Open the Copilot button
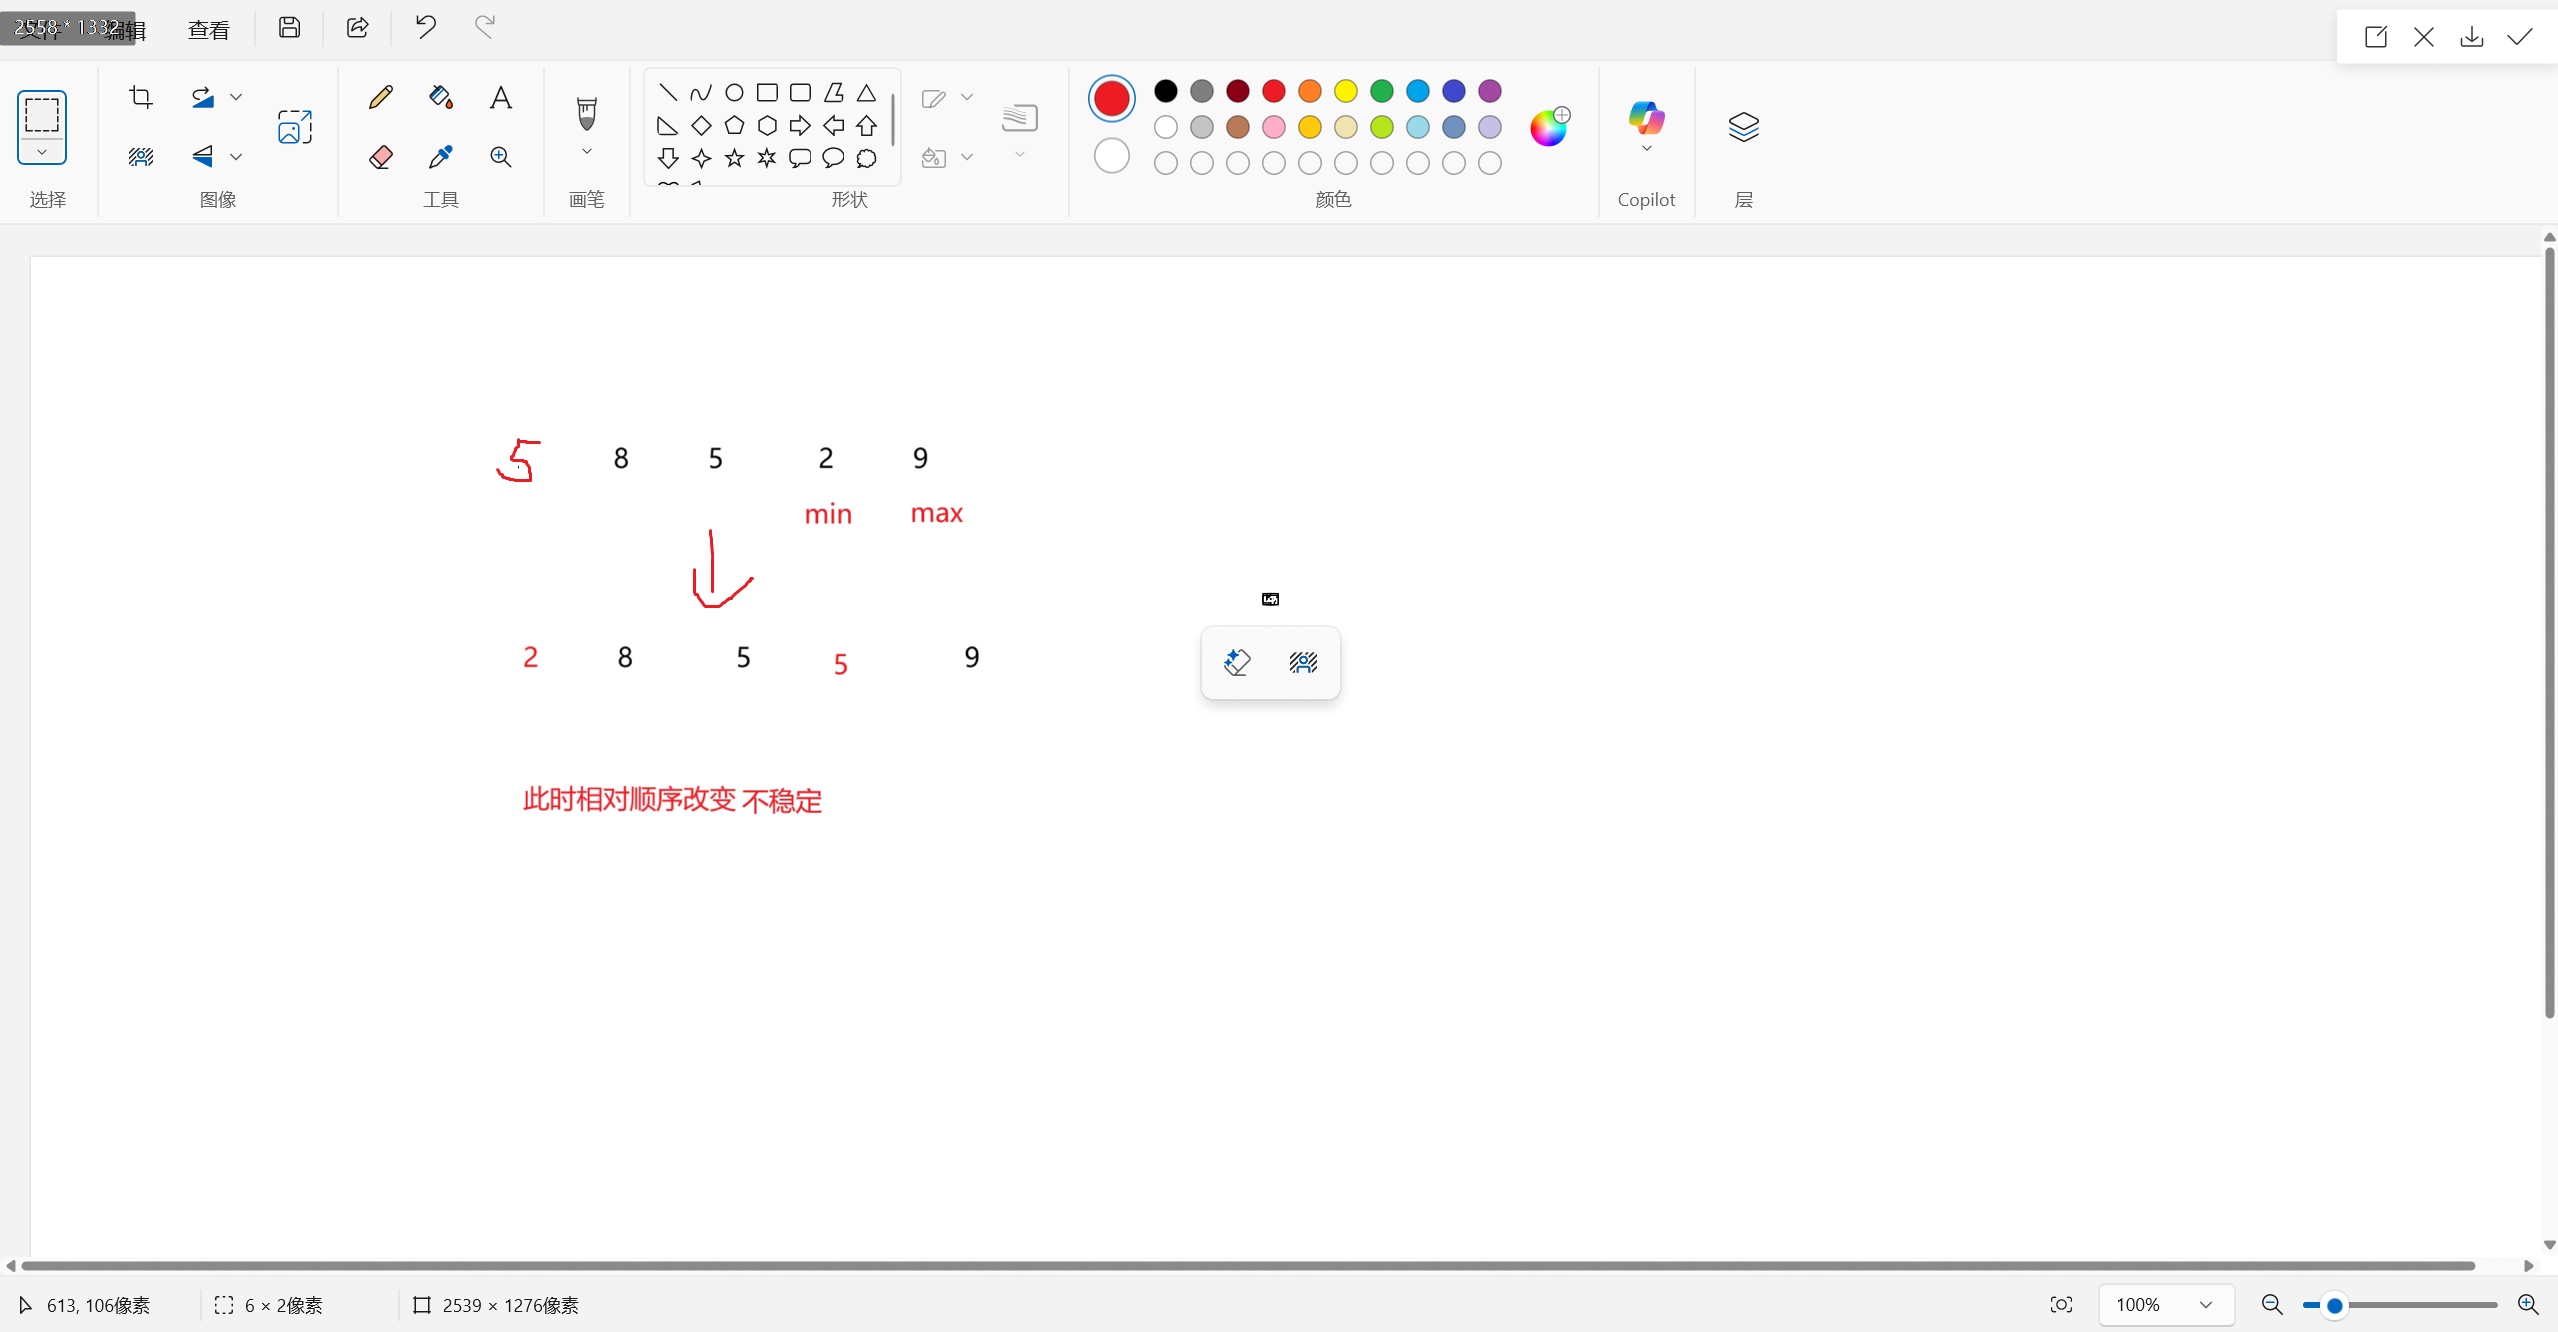 pos(1646,118)
